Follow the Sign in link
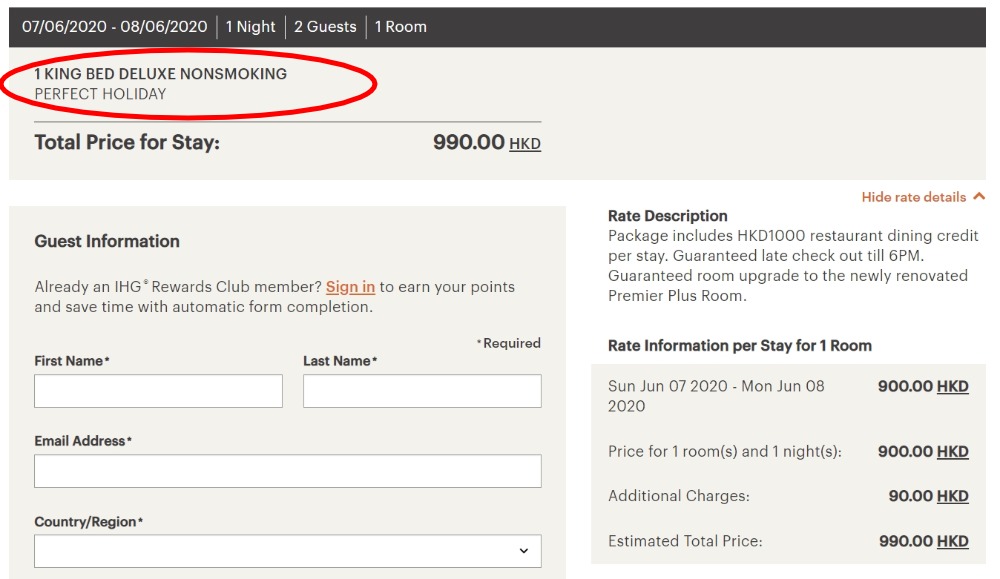Screen dimensions: 1000x579 coord(350,287)
